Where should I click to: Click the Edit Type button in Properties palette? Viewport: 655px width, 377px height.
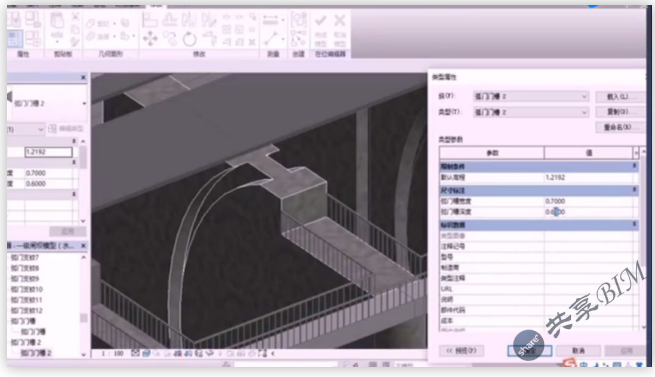pyautogui.click(x=66, y=129)
